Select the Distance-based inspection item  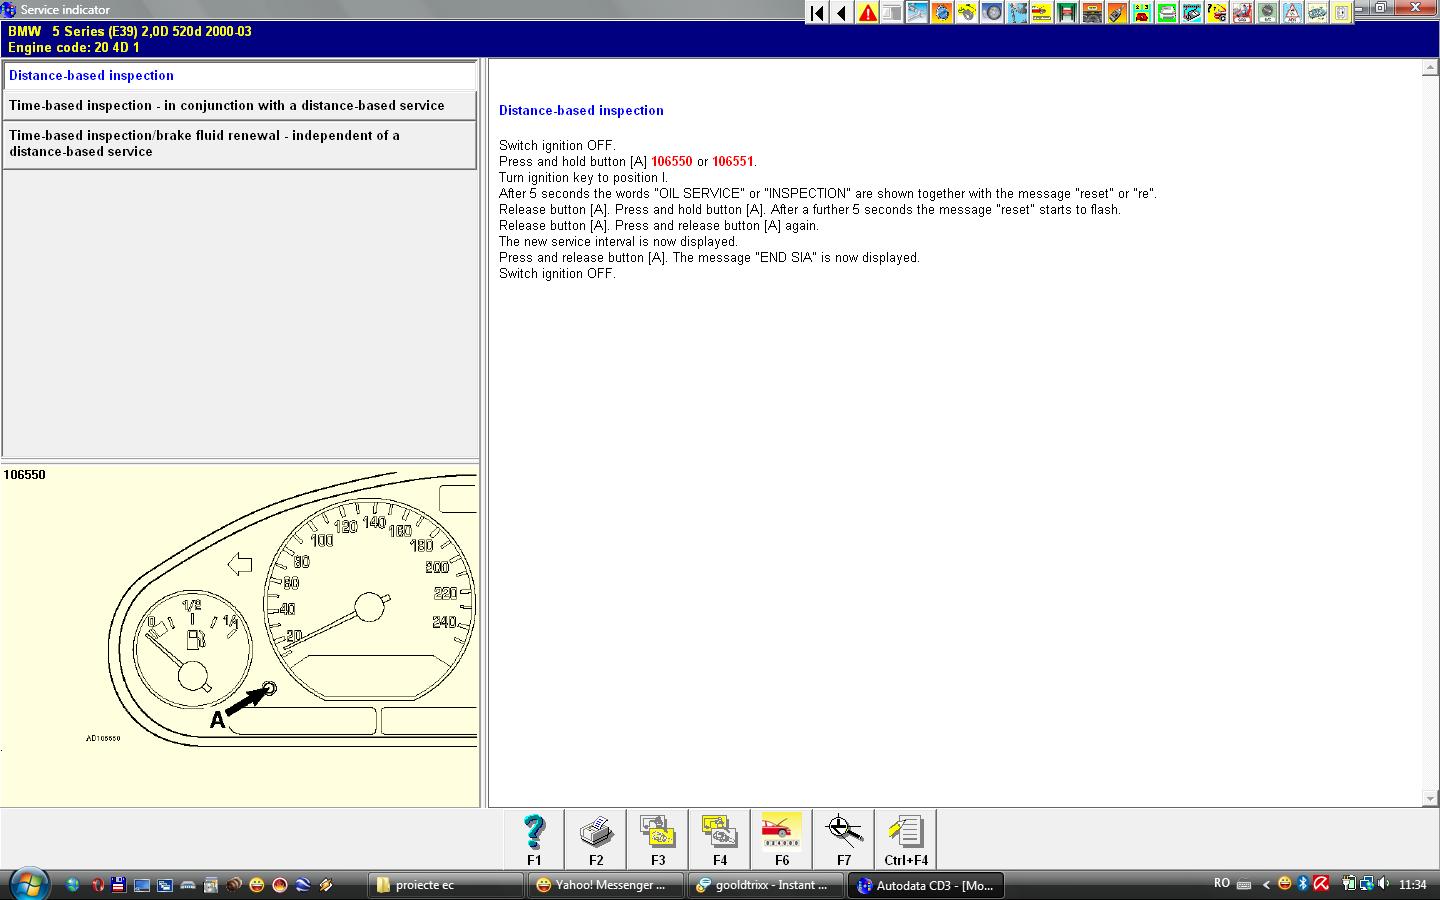(x=240, y=76)
